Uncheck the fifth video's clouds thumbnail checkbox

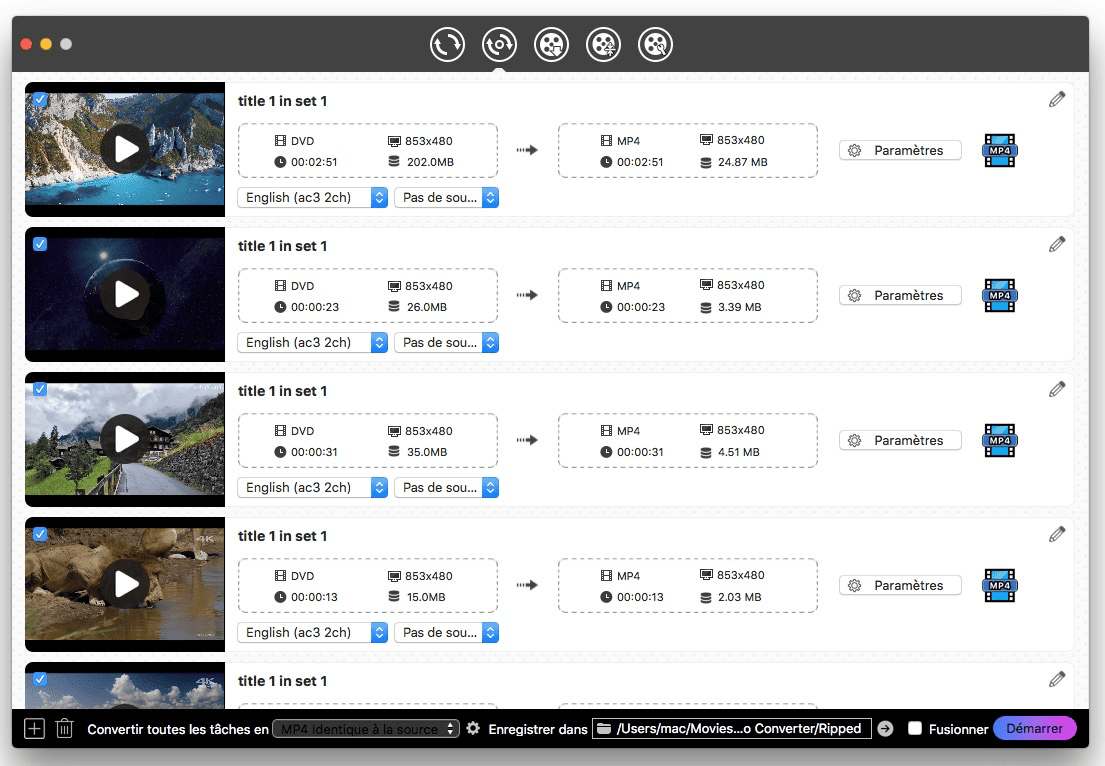point(40,679)
